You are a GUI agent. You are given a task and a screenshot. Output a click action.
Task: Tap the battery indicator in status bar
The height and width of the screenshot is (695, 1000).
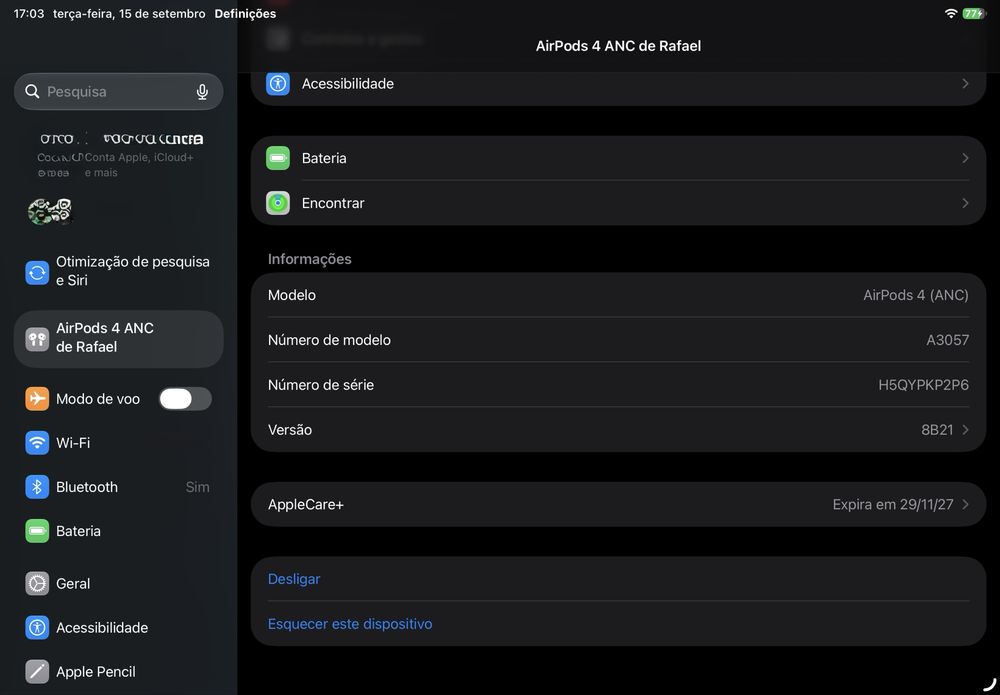point(974,13)
